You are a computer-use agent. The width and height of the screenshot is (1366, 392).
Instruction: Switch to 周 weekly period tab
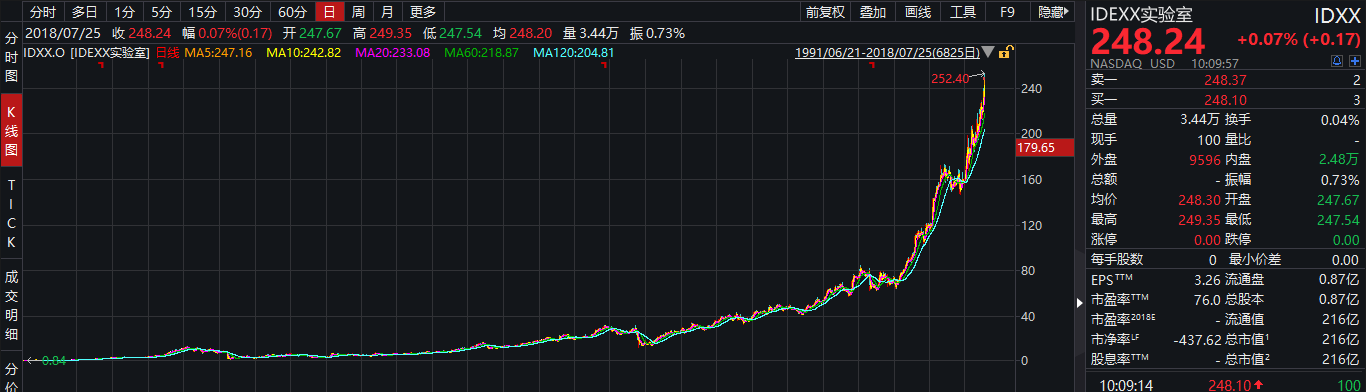358,12
